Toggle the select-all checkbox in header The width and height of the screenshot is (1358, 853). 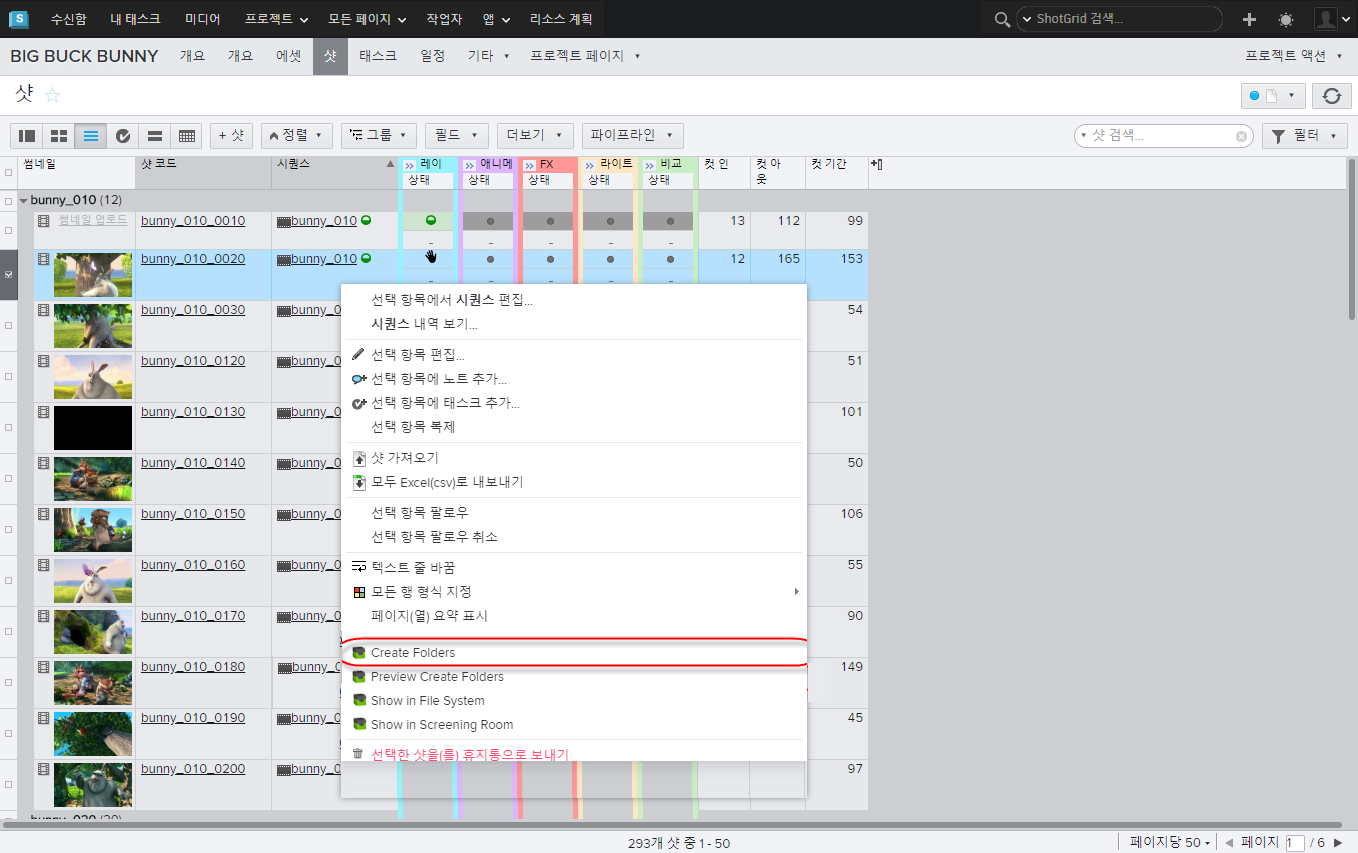9,172
